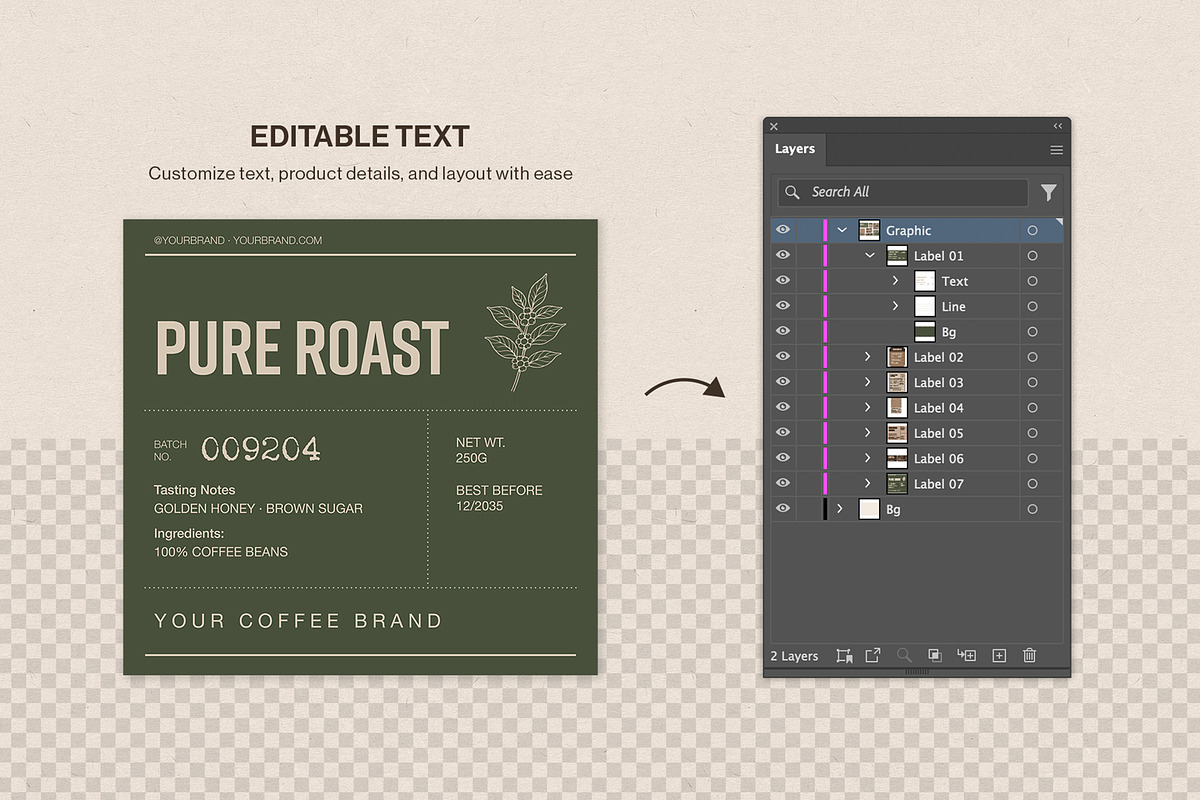Toggle visibility of Label 02
This screenshot has height=800, width=1200.
pyautogui.click(x=783, y=357)
